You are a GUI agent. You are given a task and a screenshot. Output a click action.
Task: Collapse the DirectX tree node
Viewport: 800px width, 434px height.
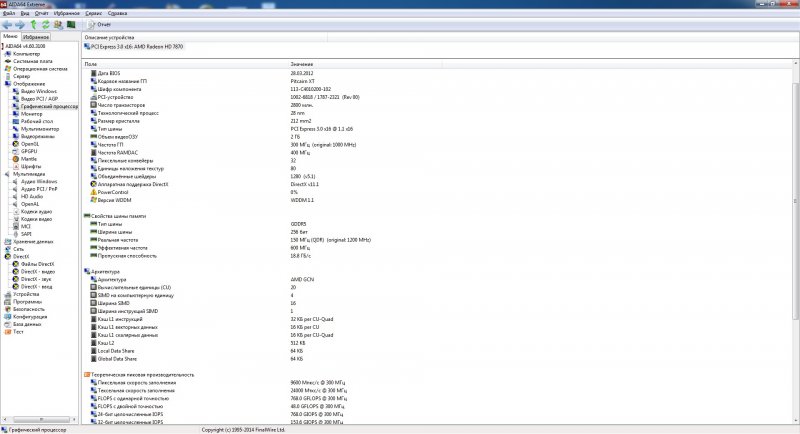[x=3, y=256]
